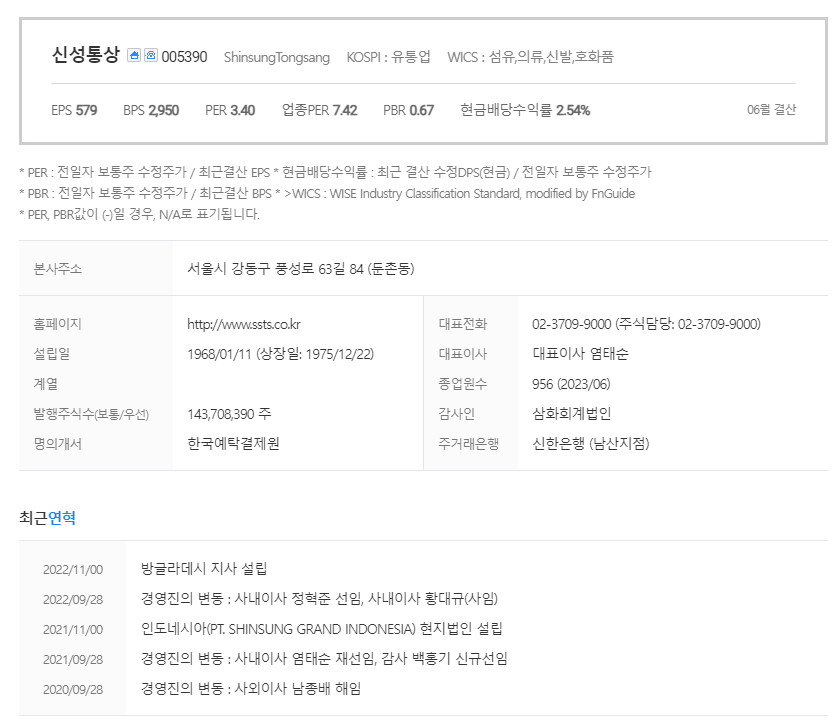The width and height of the screenshot is (834, 724).
Task: Click history date 2020/09/28
Action: (x=73, y=689)
